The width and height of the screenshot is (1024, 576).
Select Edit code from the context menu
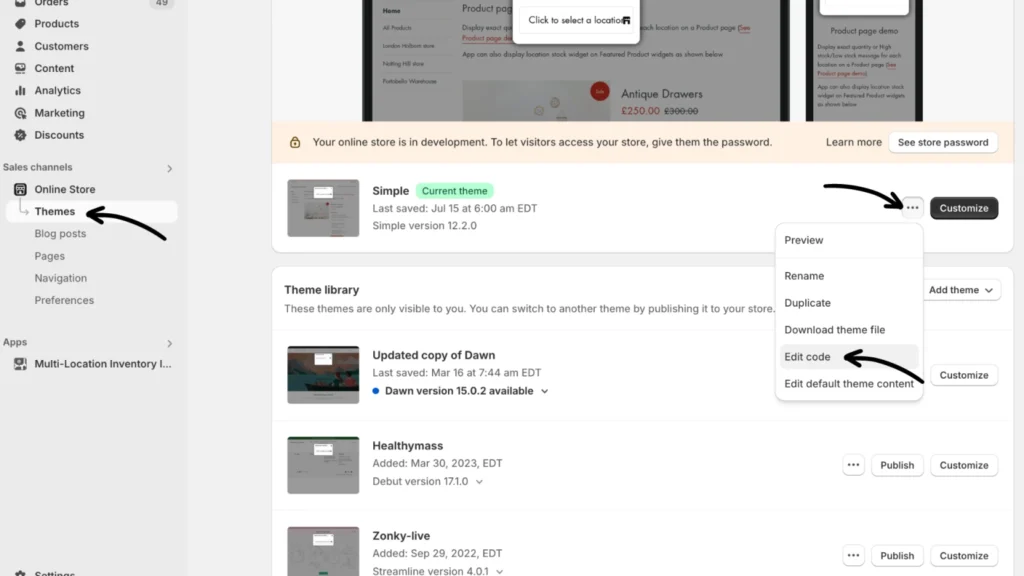click(x=807, y=357)
